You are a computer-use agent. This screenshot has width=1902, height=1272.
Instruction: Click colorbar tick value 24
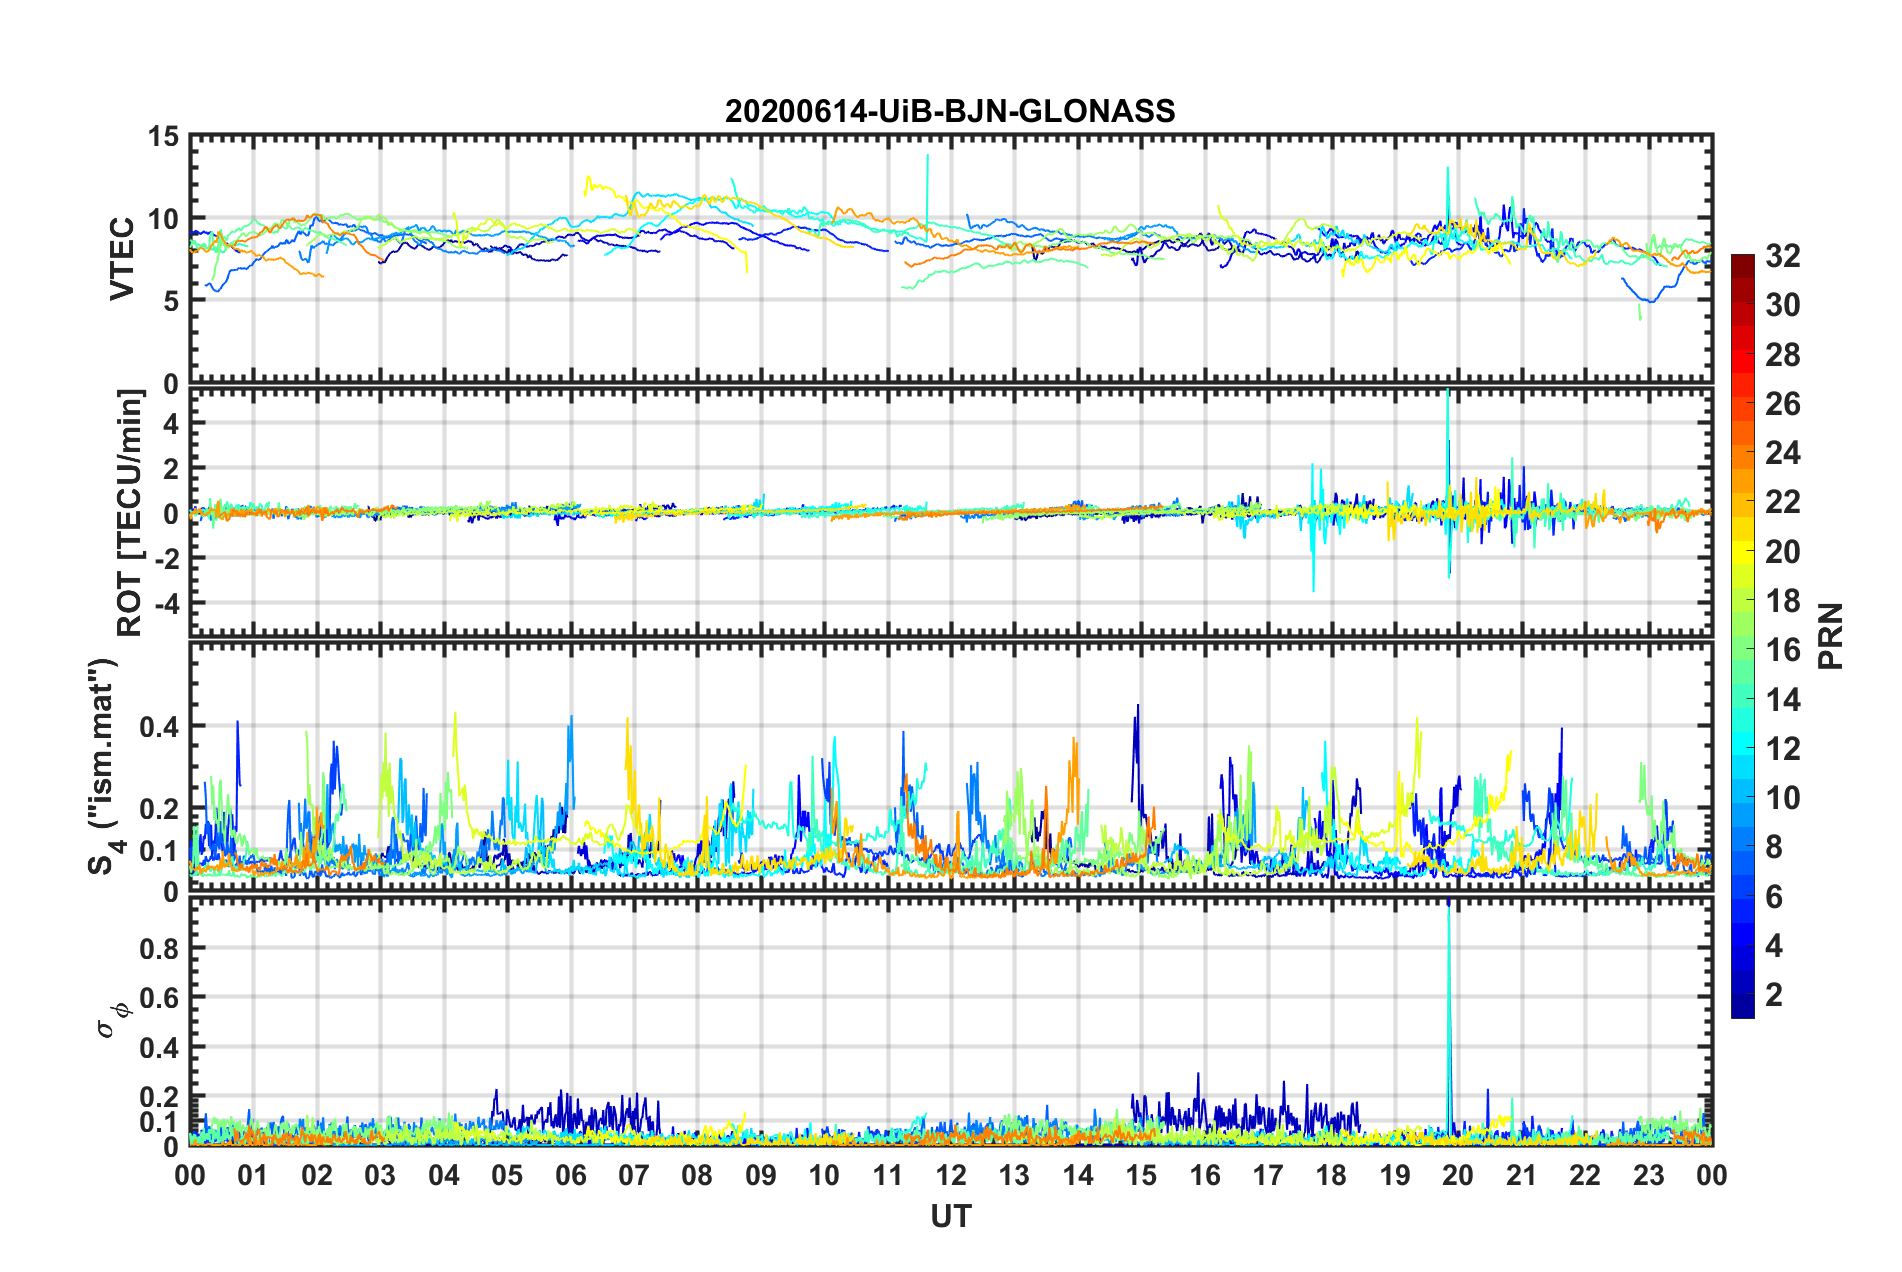tap(1782, 453)
